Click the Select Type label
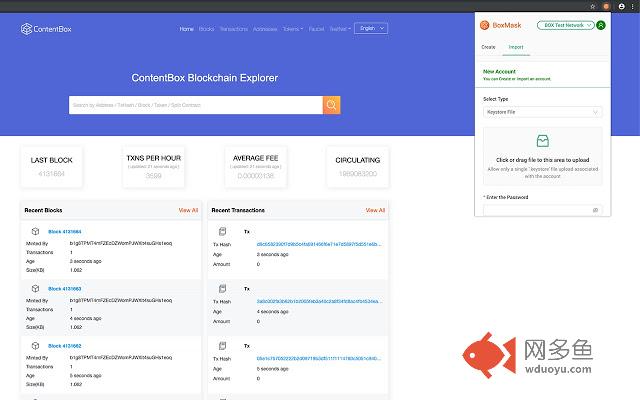 496,99
